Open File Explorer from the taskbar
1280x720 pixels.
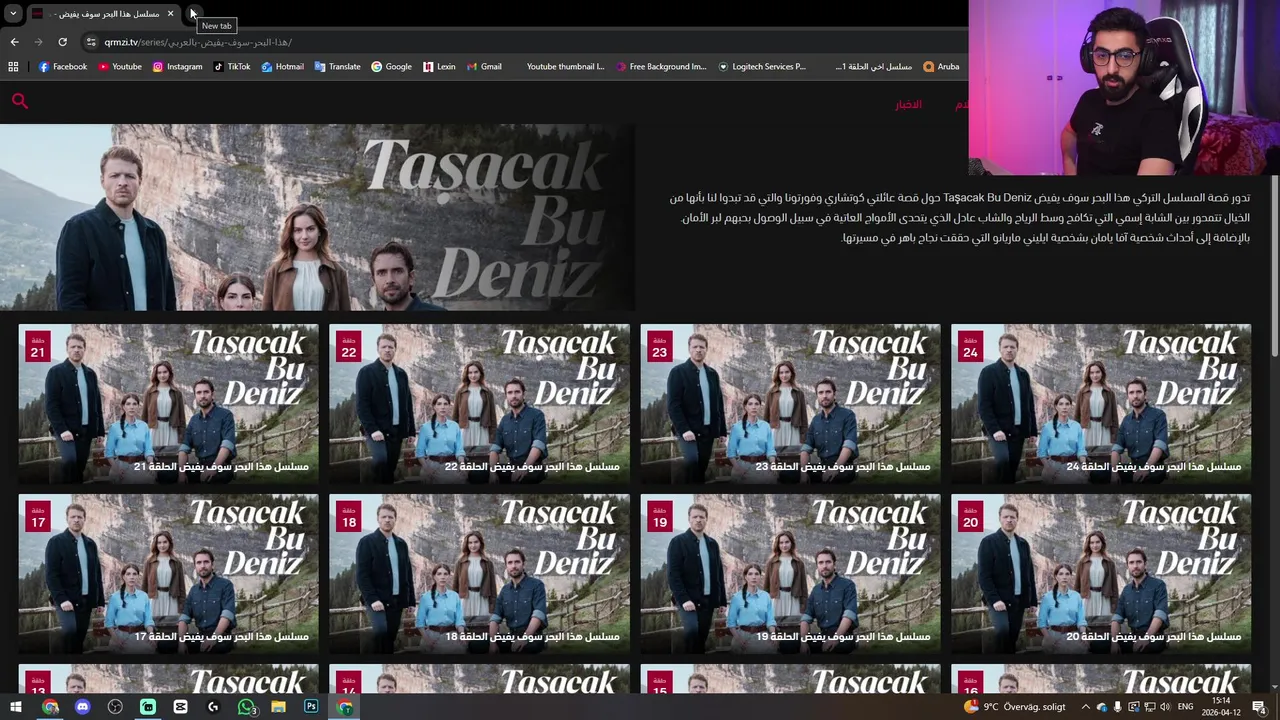278,707
